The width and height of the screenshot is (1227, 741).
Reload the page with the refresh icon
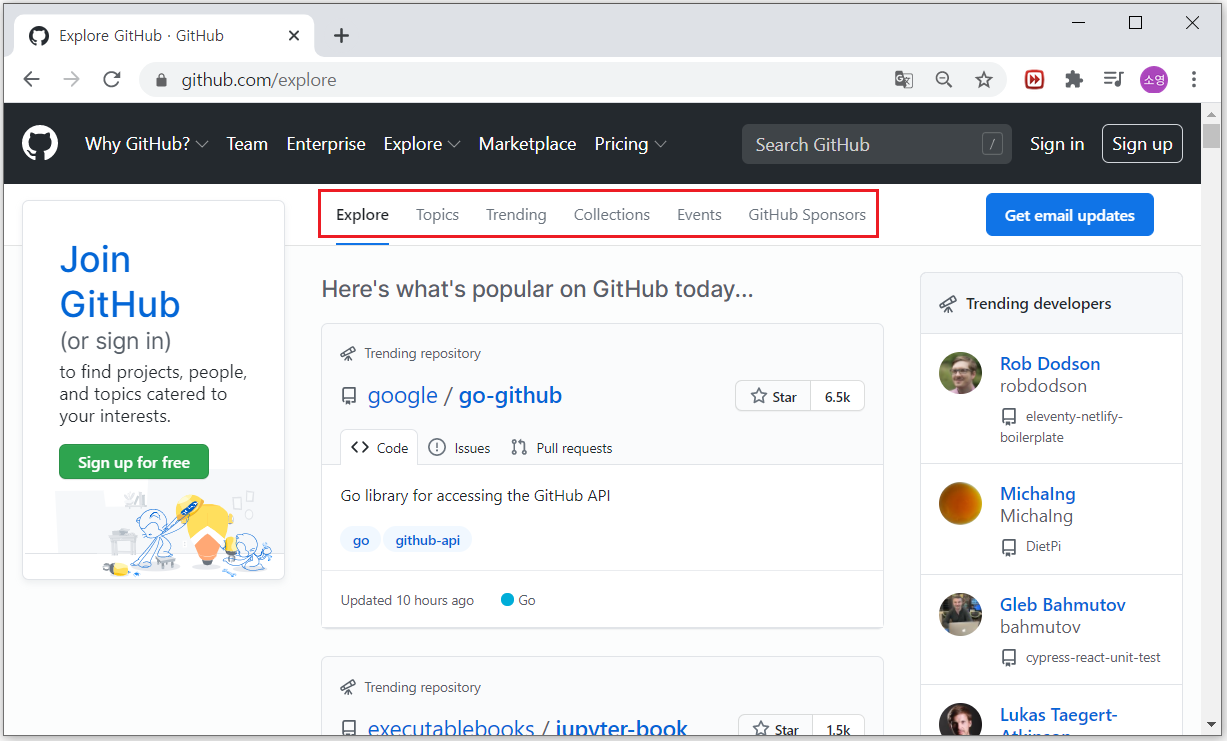112,80
